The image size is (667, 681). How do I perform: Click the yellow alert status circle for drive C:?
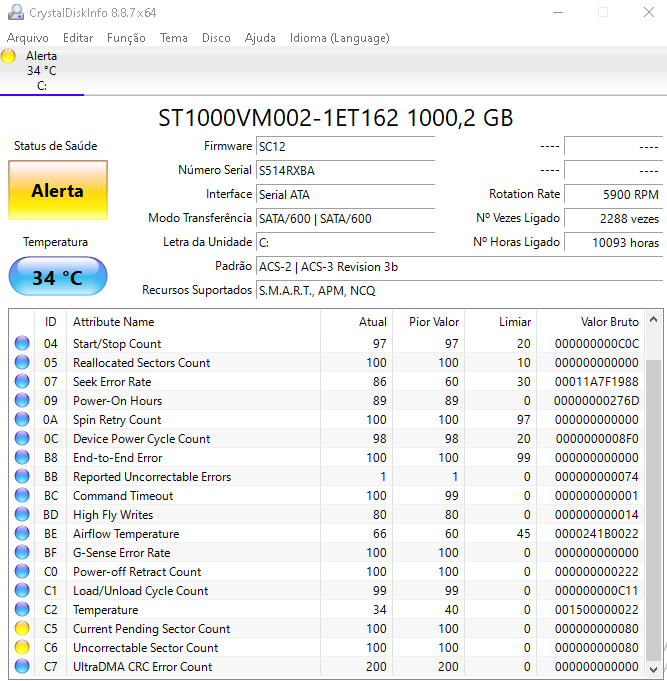click(x=8, y=56)
